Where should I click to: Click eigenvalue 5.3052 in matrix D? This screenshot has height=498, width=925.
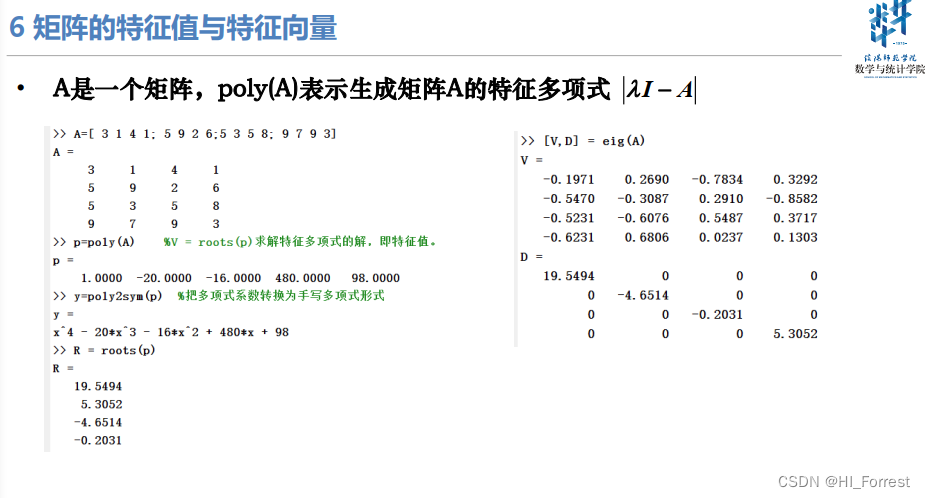coord(795,334)
